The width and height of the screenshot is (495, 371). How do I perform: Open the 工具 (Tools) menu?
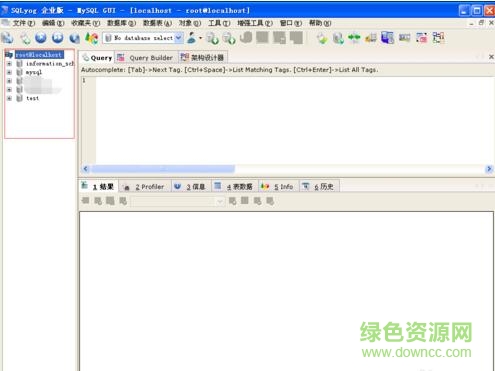tap(219, 23)
